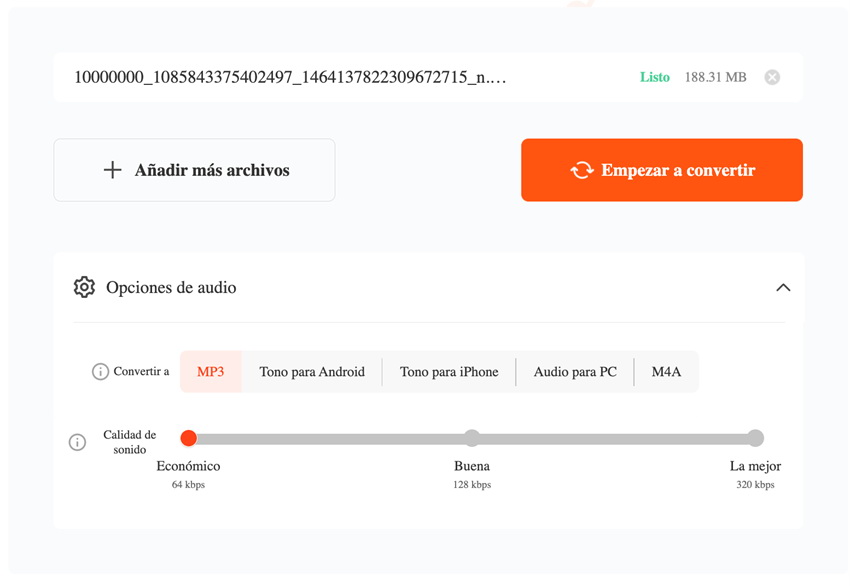Click the plus icon for adding files
The width and height of the screenshot is (850, 586).
tap(112, 170)
